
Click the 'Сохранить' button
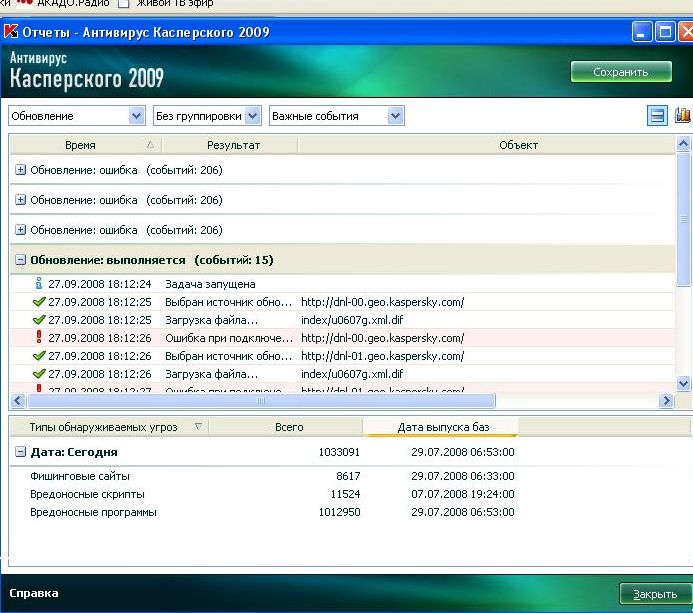coord(621,72)
